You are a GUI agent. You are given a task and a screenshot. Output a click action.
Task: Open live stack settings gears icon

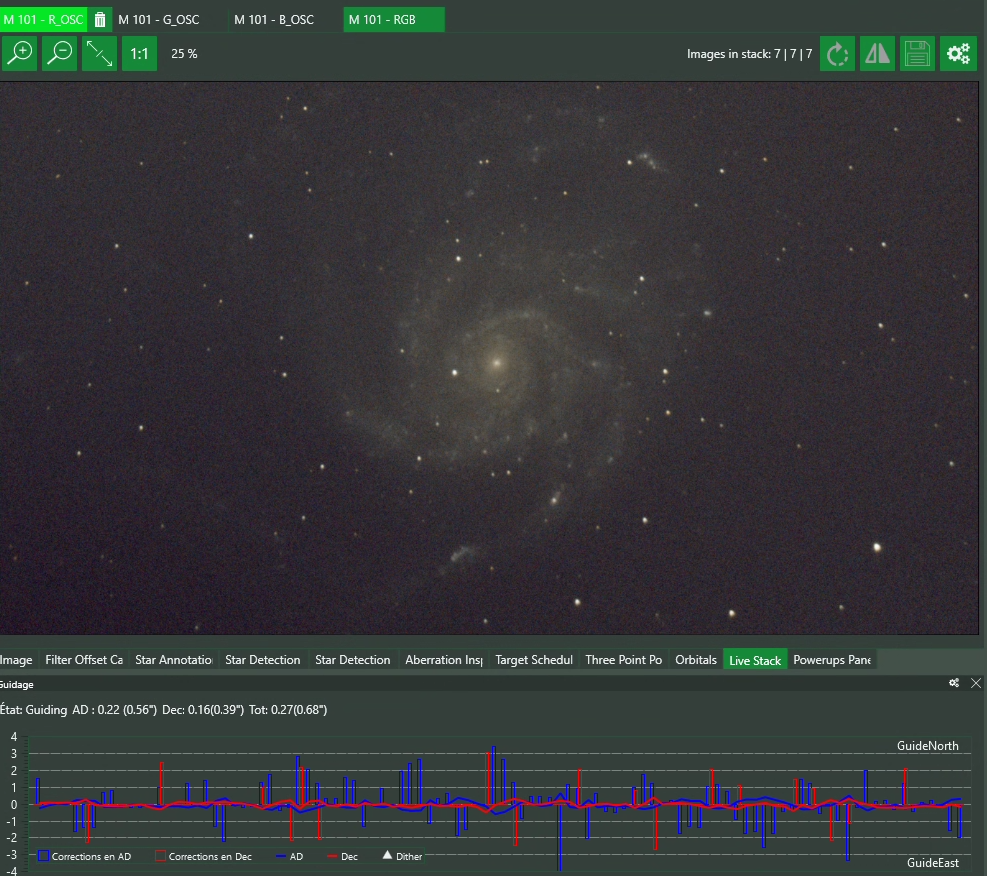[959, 54]
